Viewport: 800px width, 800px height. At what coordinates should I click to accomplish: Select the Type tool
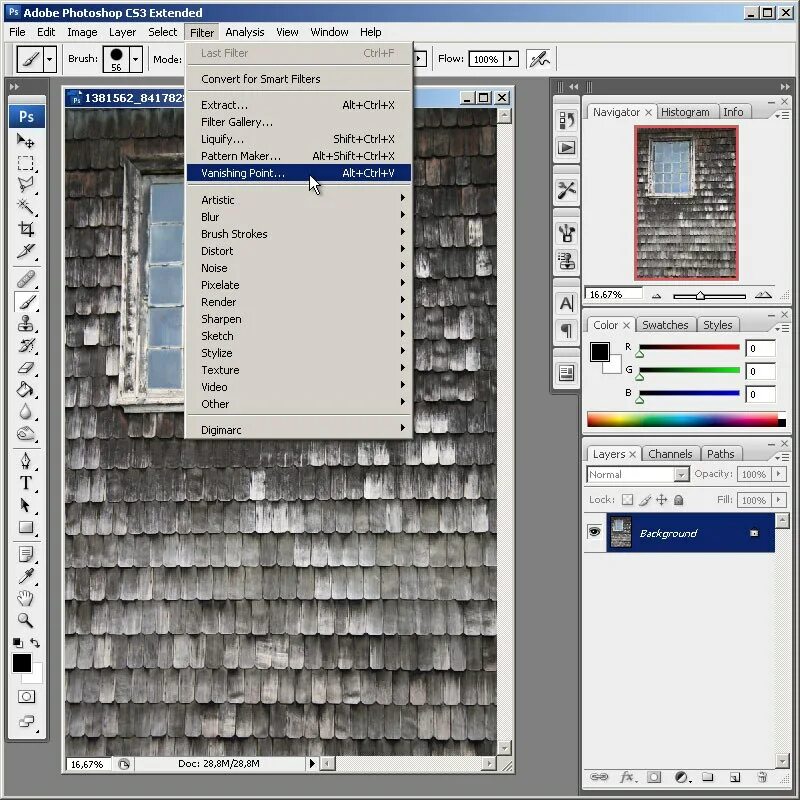[x=25, y=483]
